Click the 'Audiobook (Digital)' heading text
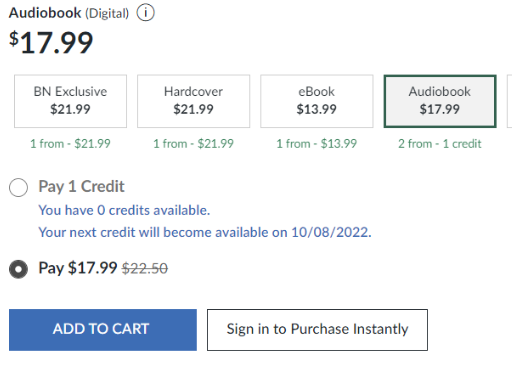This screenshot has height=370, width=512. tap(69, 13)
